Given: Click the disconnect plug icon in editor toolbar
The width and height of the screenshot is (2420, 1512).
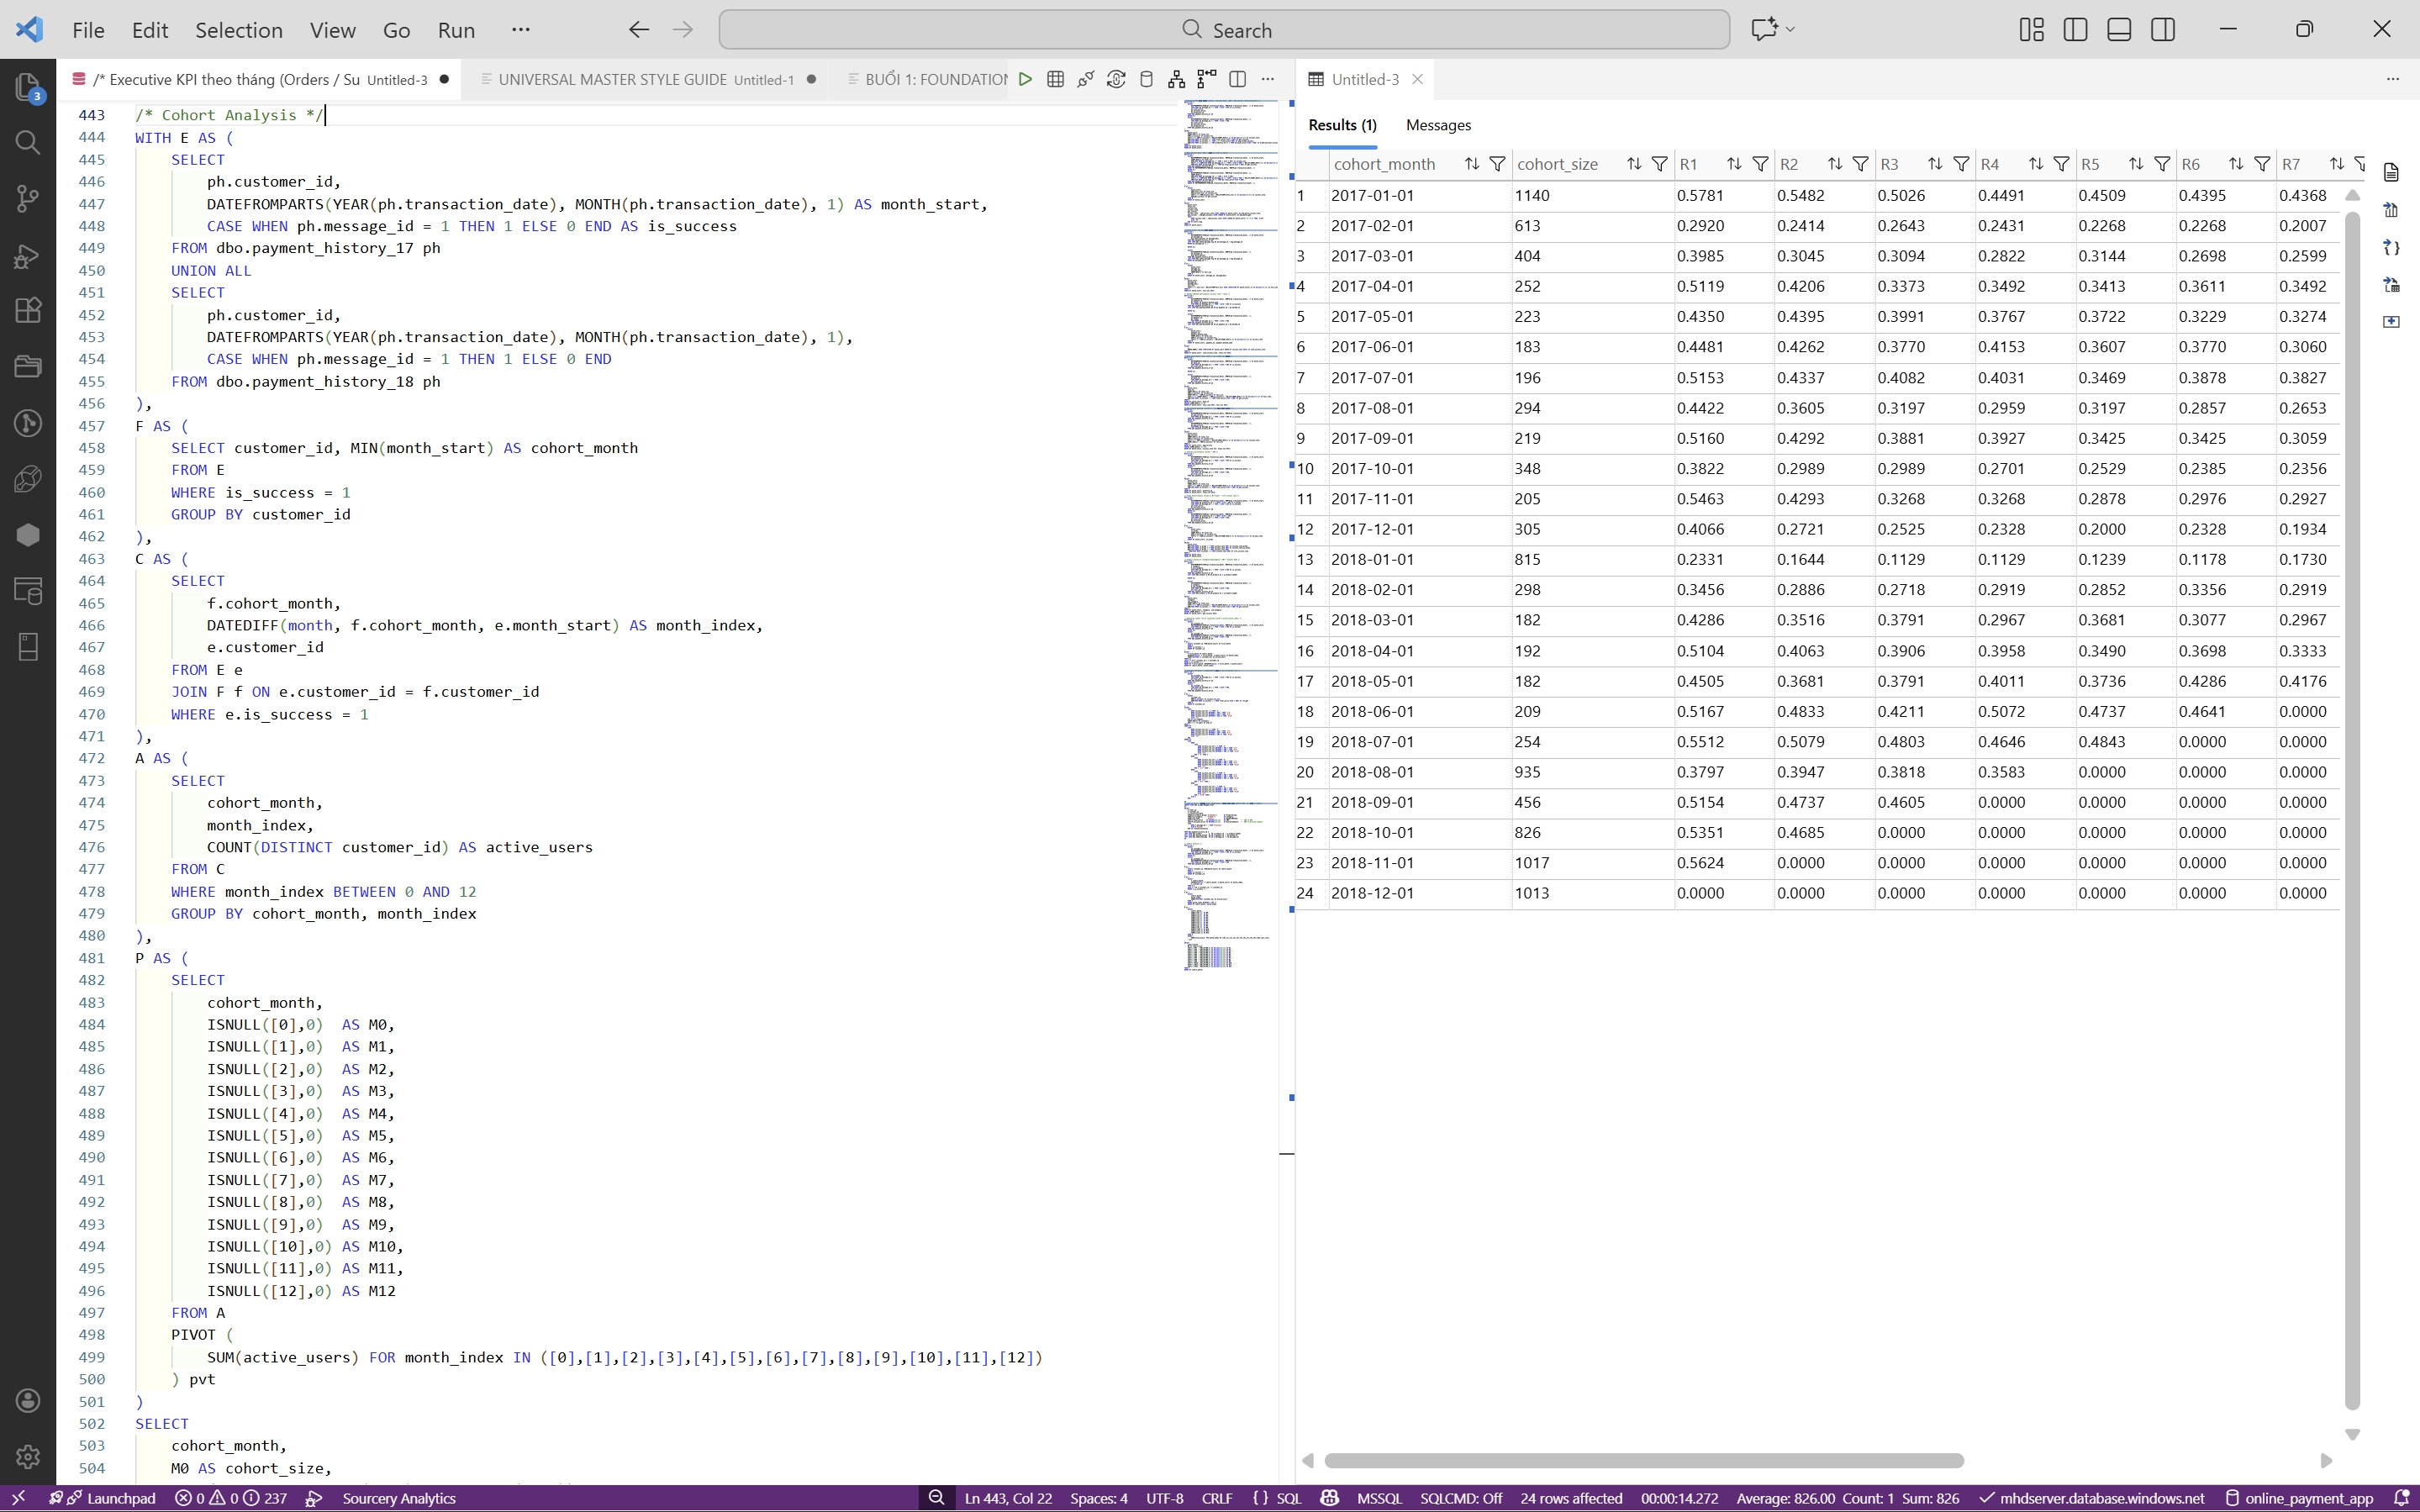Looking at the screenshot, I should pyautogui.click(x=1085, y=79).
